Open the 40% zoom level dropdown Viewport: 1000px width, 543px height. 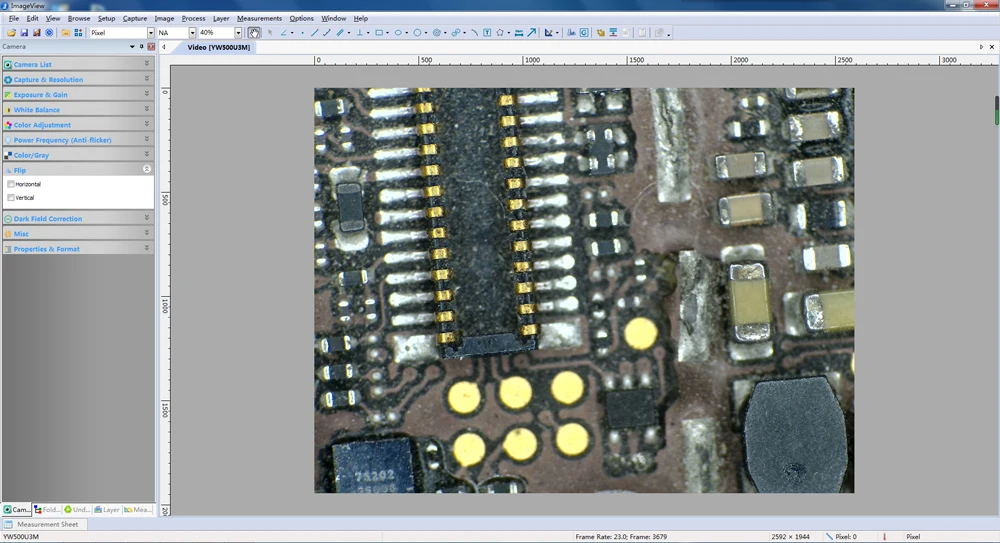(238, 33)
